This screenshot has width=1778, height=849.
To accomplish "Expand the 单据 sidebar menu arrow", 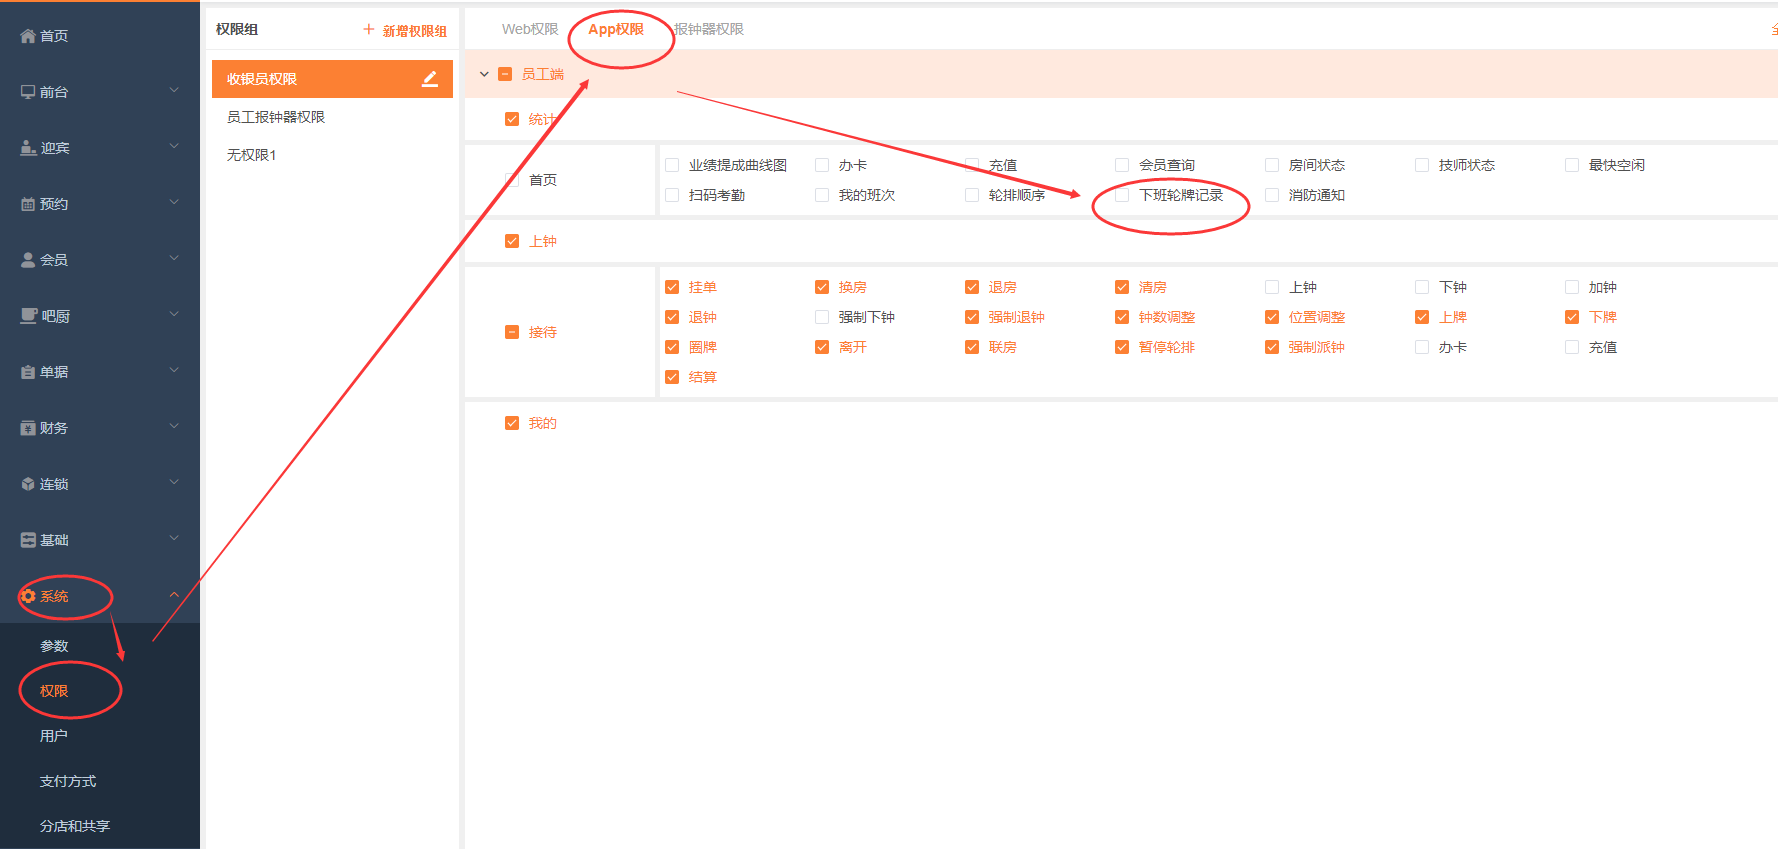I will (x=174, y=370).
